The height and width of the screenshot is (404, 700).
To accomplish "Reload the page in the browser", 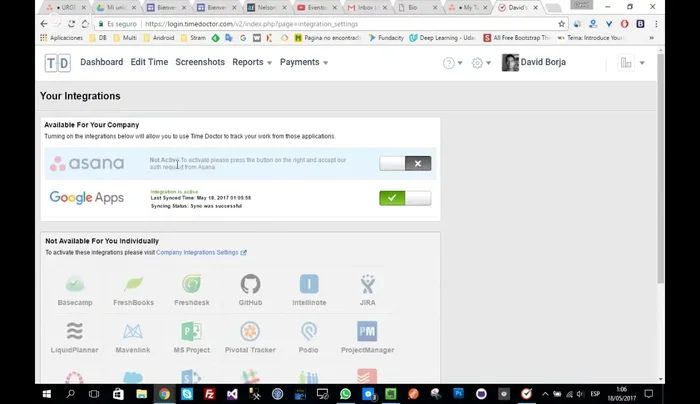I will click(x=71, y=24).
